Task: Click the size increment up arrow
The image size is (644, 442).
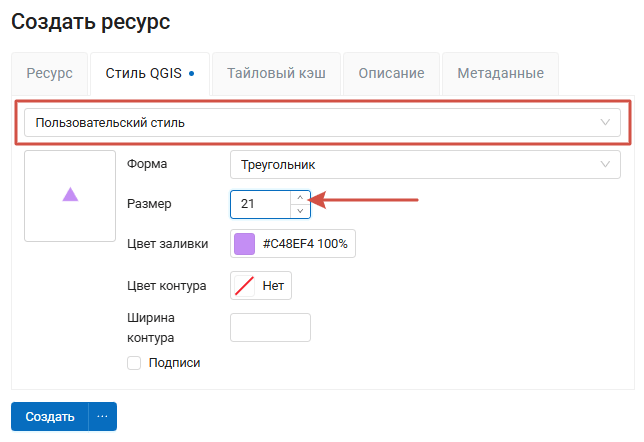Action: (x=300, y=197)
